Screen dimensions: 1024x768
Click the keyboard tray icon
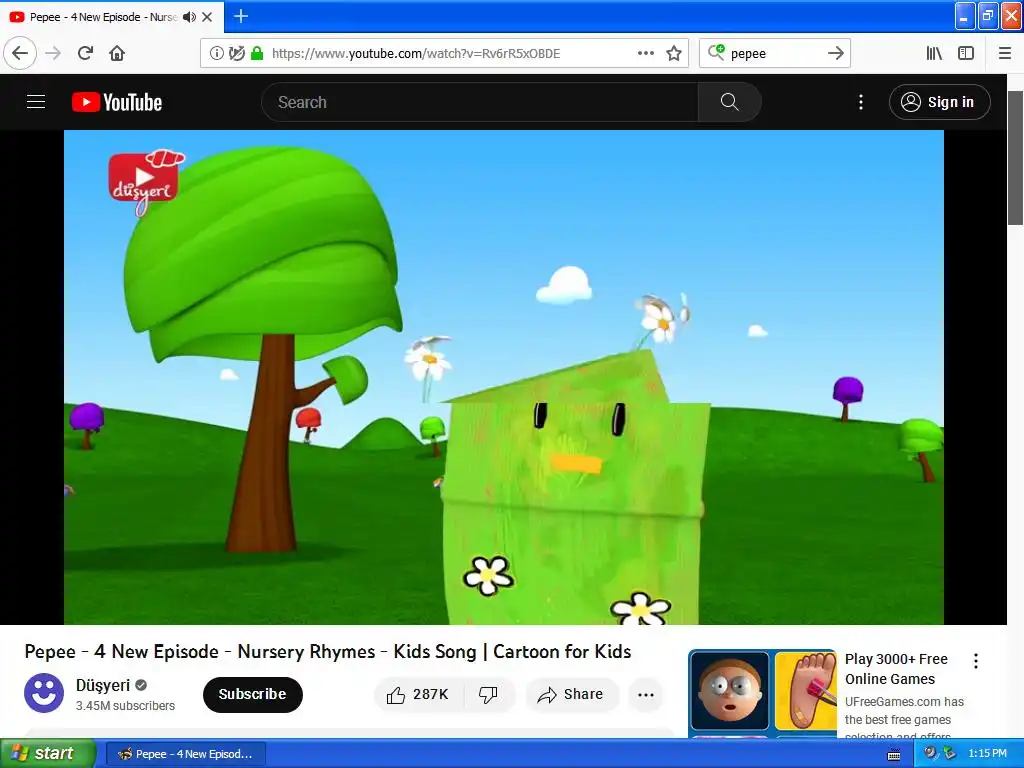coord(894,755)
